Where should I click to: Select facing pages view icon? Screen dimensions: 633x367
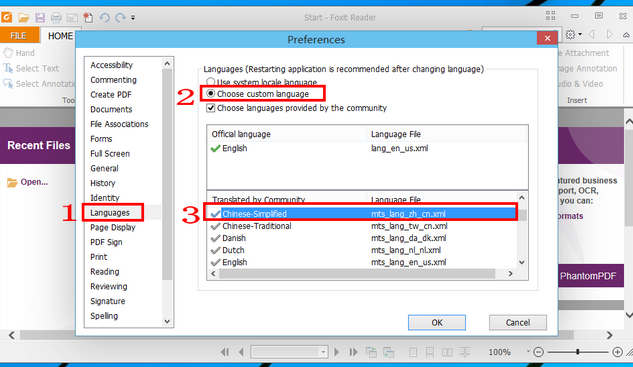click(447, 352)
